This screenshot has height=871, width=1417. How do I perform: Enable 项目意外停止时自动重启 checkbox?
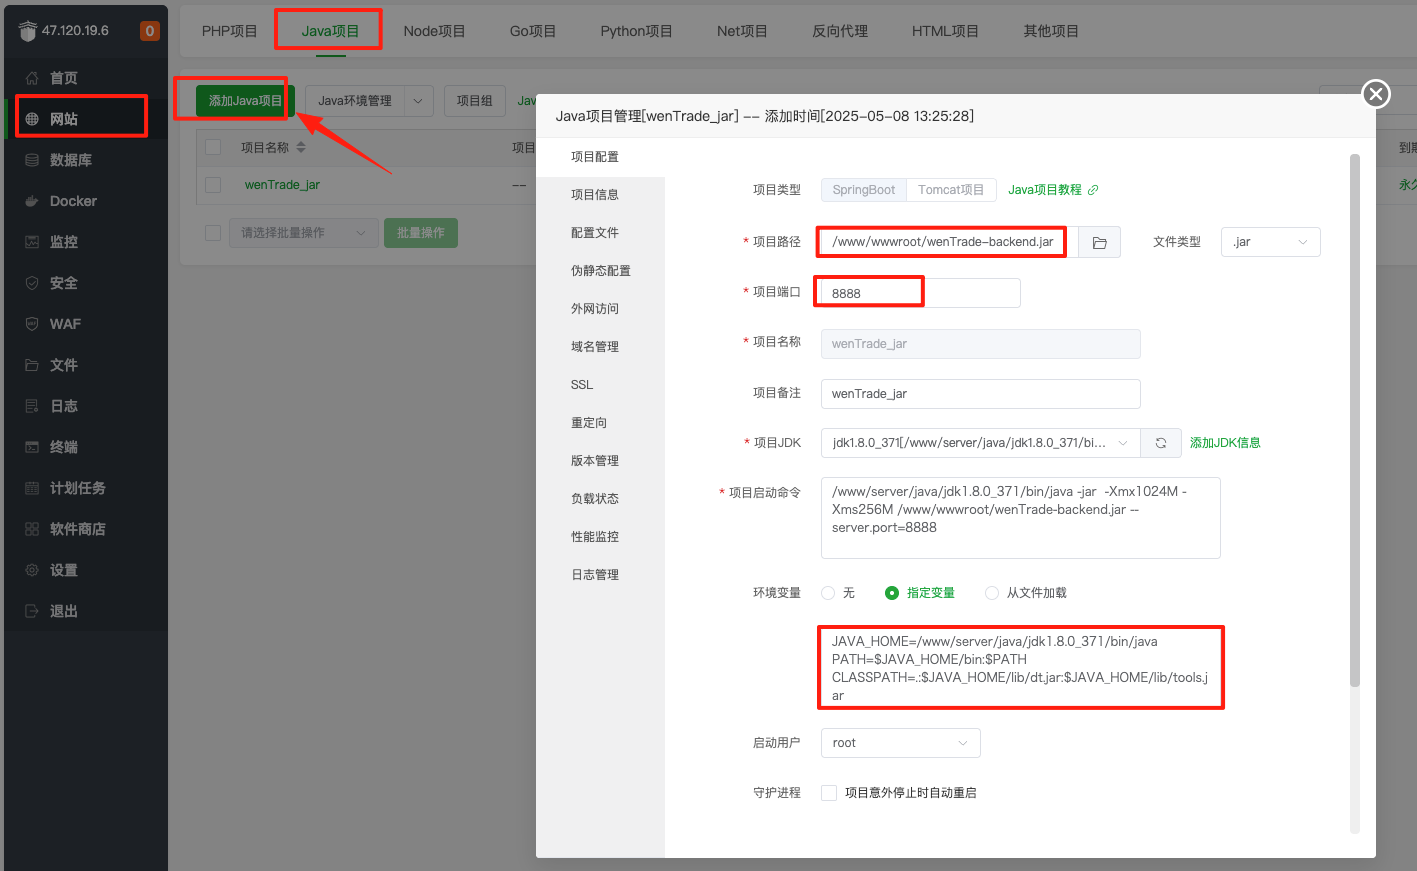coord(829,793)
